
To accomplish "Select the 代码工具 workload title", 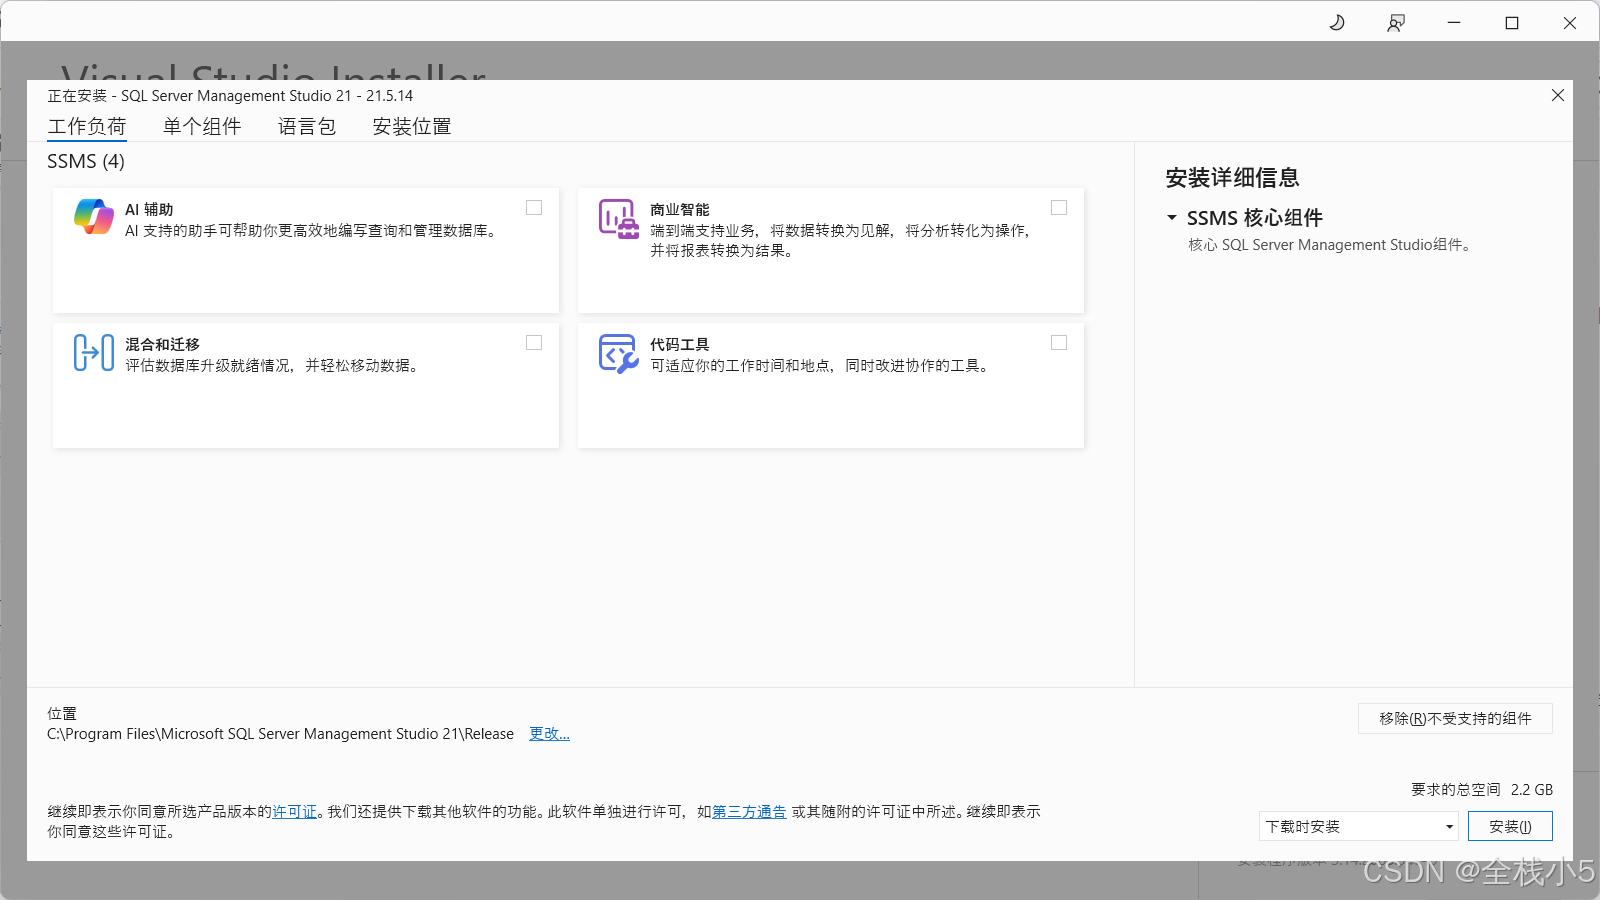I will pos(680,345).
